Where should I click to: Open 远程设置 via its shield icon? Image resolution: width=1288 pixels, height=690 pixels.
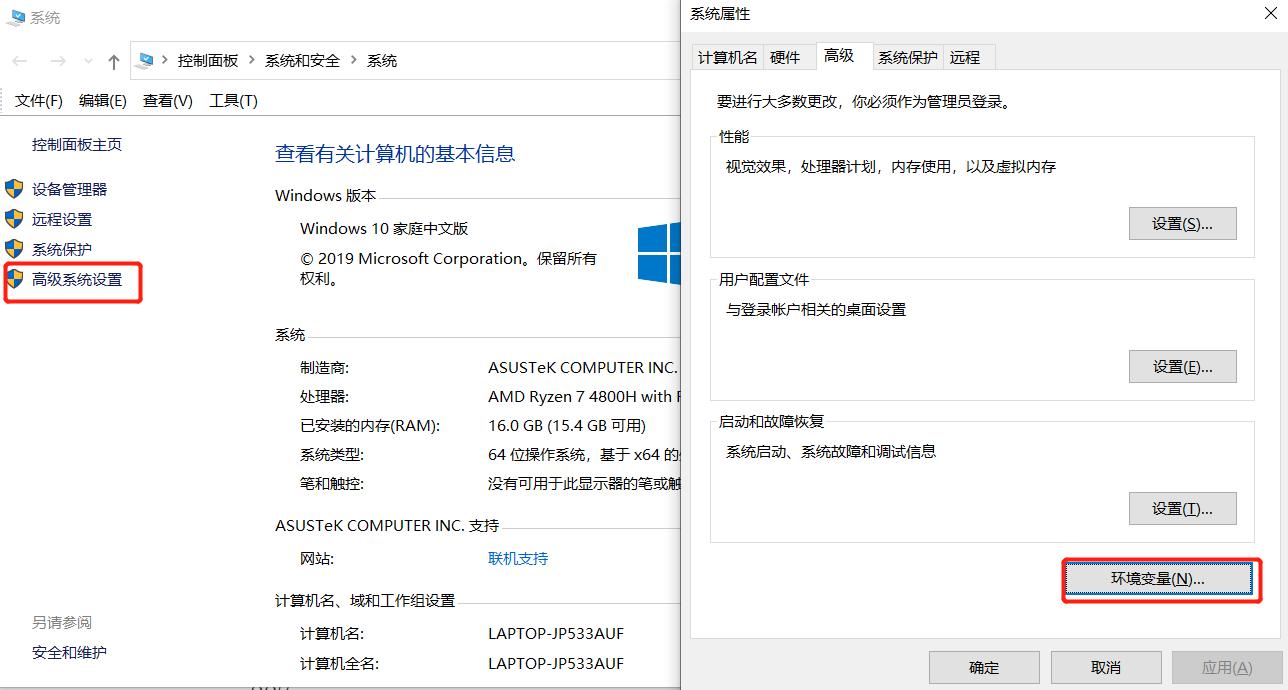pos(16,218)
